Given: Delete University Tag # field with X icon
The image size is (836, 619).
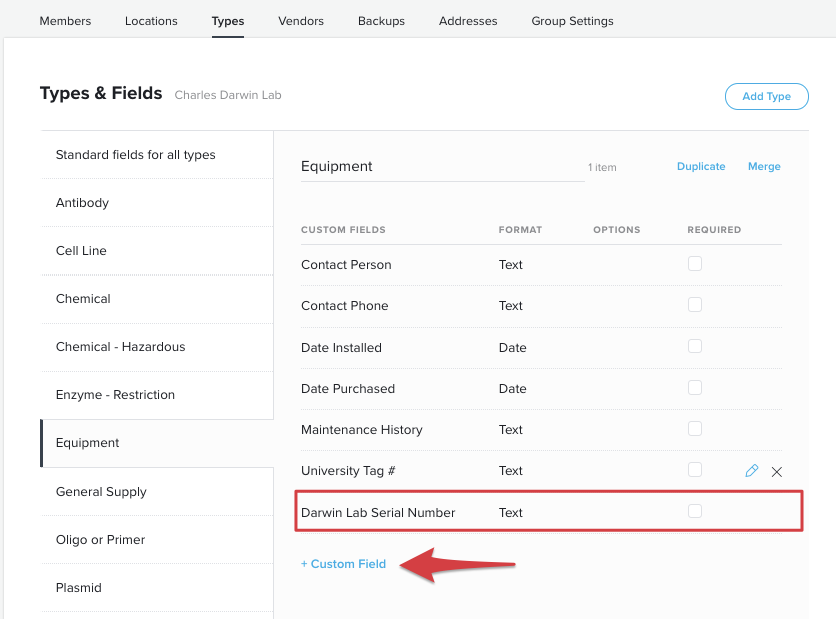Looking at the screenshot, I should pyautogui.click(x=777, y=471).
